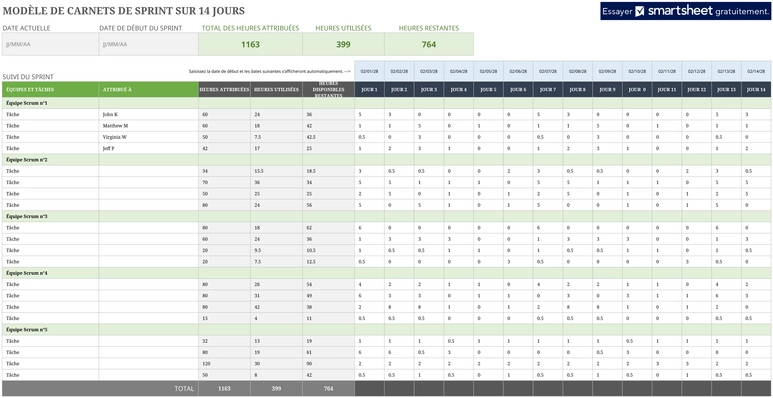Select the Équipe Scrum n°3 row
The height and width of the screenshot is (398, 773).
[386, 217]
